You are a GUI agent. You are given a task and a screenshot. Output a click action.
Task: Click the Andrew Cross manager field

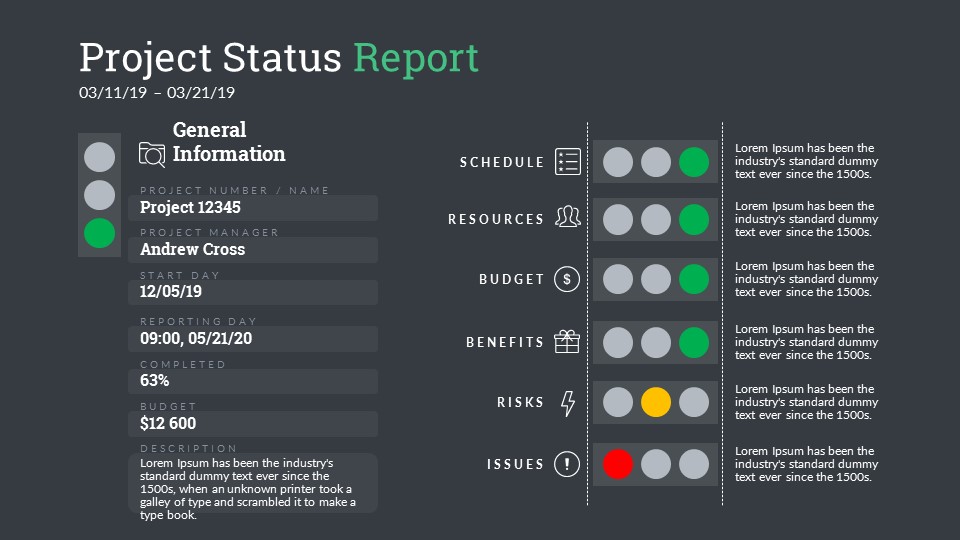pyautogui.click(x=253, y=250)
